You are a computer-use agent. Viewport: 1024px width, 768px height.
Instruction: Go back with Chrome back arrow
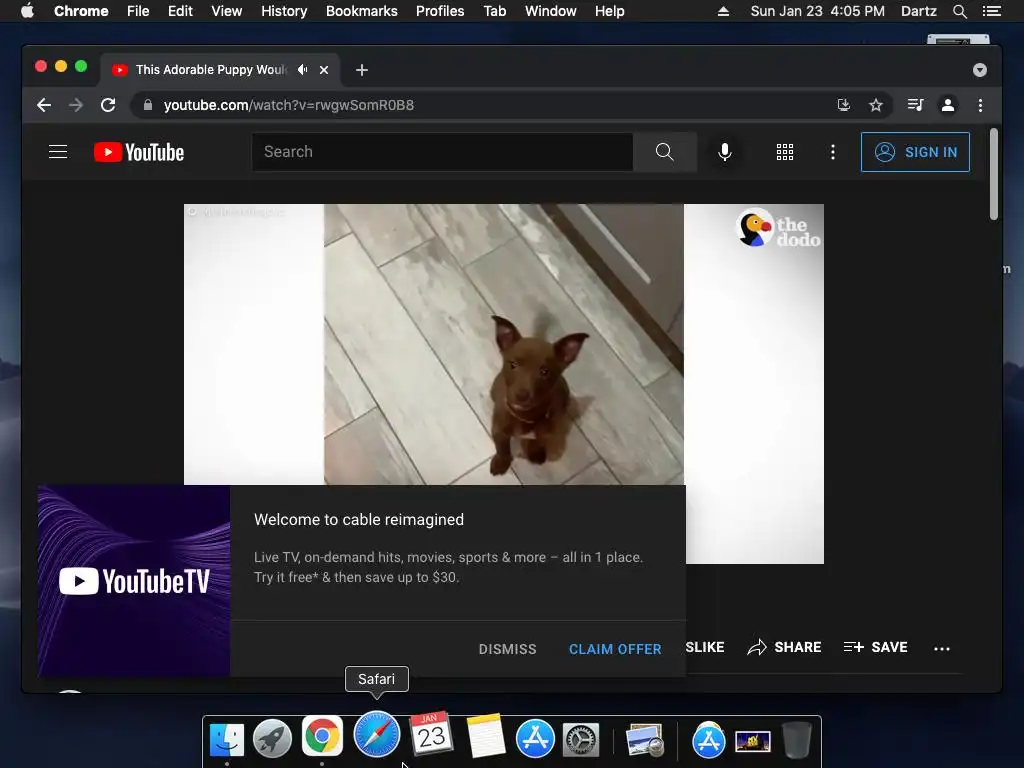coord(44,105)
